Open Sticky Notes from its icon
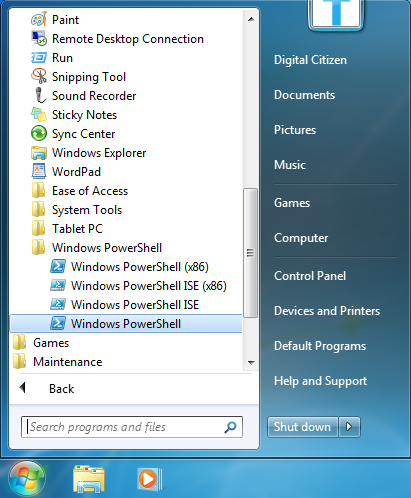The width and height of the screenshot is (411, 498). (39, 115)
